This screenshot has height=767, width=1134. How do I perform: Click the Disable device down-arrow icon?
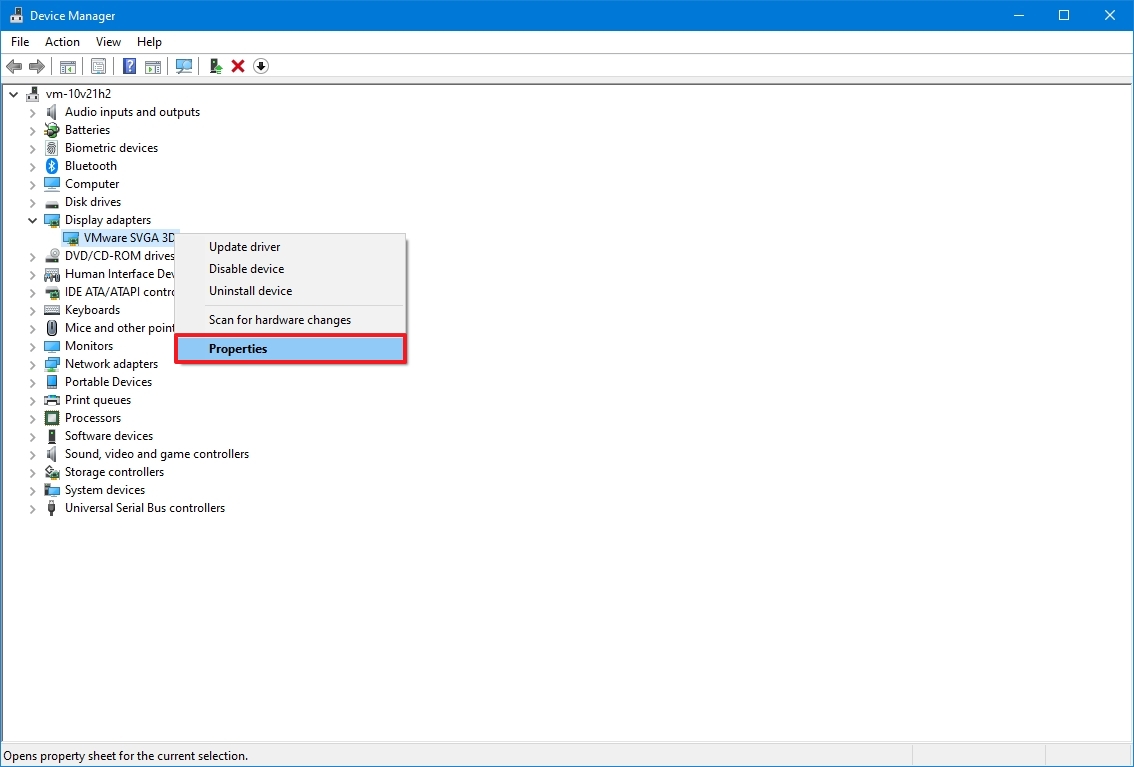point(261,67)
